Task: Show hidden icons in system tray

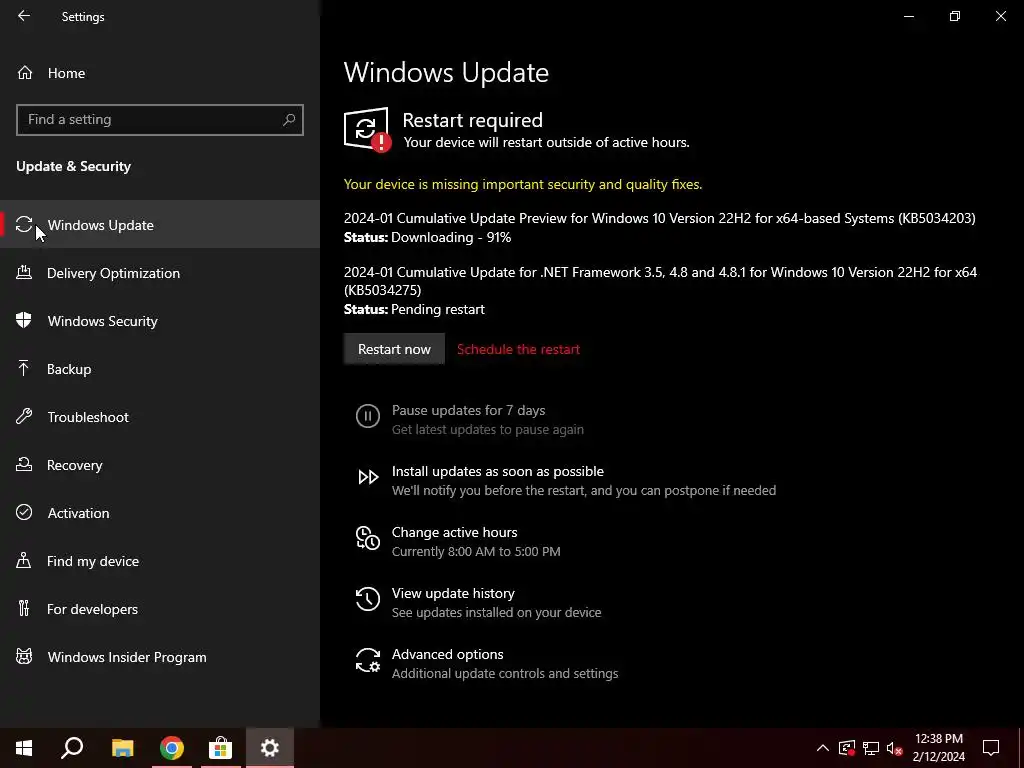Action: [x=823, y=748]
